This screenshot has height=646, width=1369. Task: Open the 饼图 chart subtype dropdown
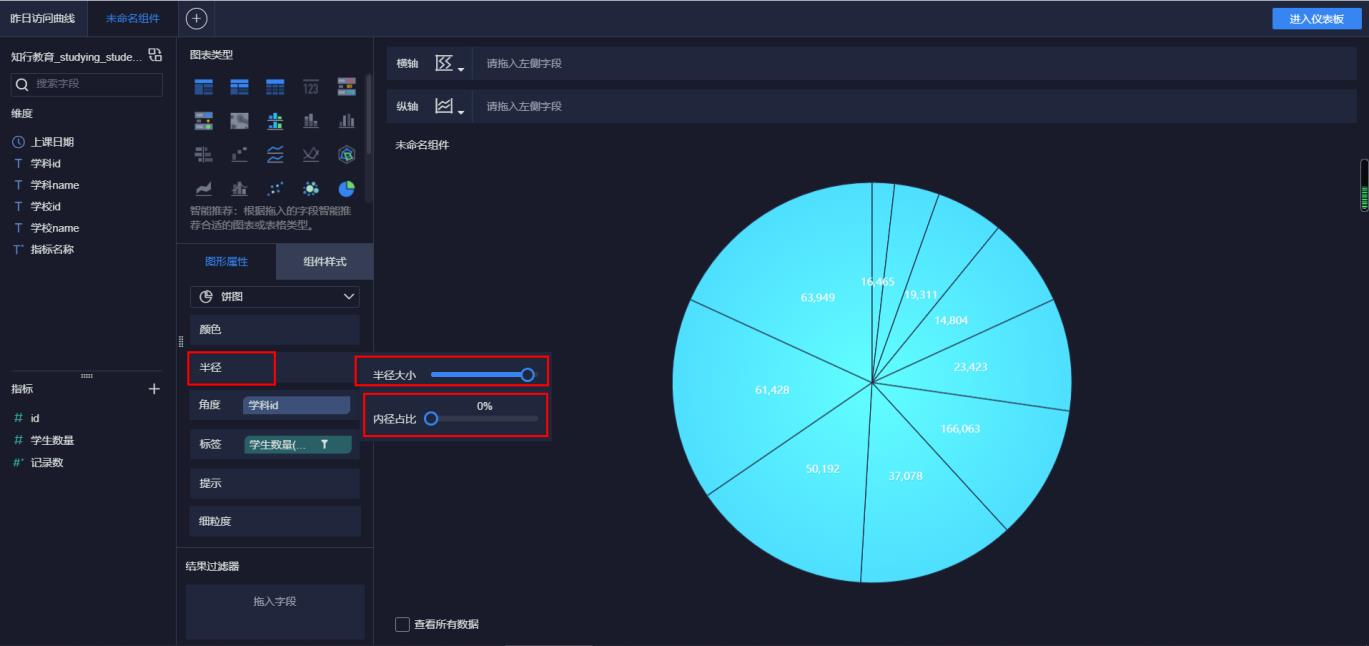click(275, 296)
